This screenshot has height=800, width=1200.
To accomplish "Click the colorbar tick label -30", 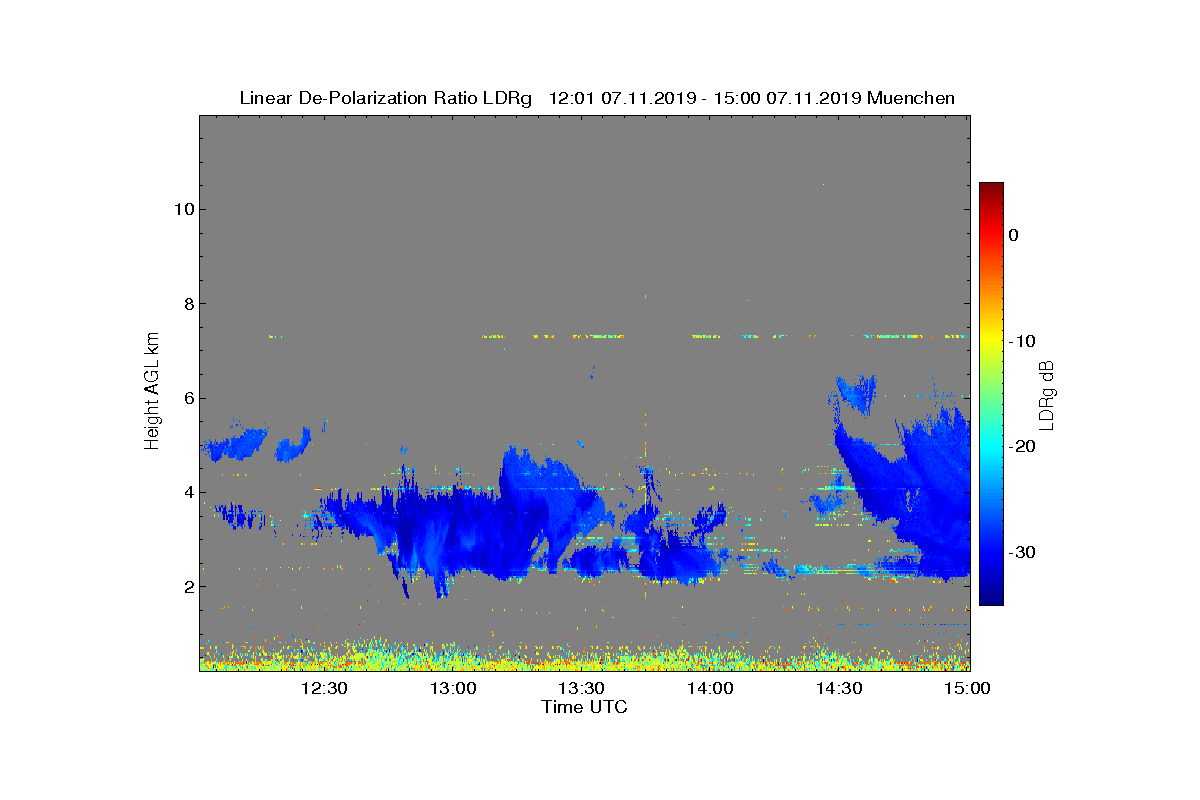I will (x=1020, y=553).
